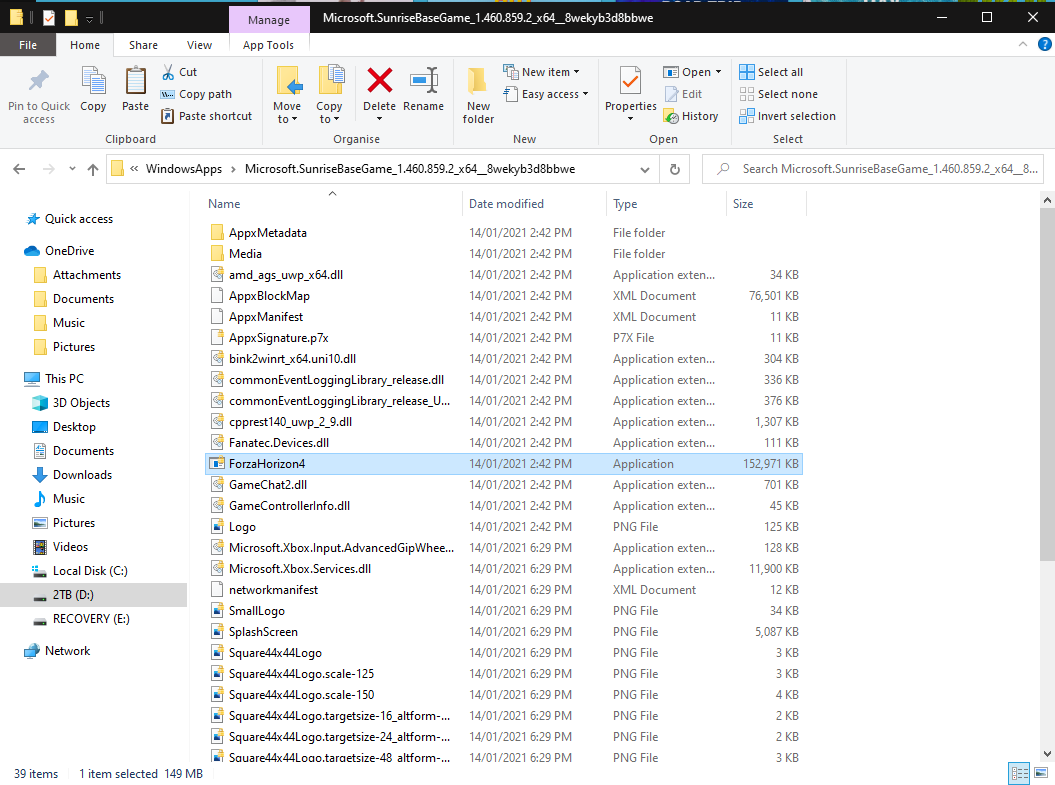This screenshot has height=785, width=1055.
Task: Select the SplashScreen PNG file
Action: 503,632
